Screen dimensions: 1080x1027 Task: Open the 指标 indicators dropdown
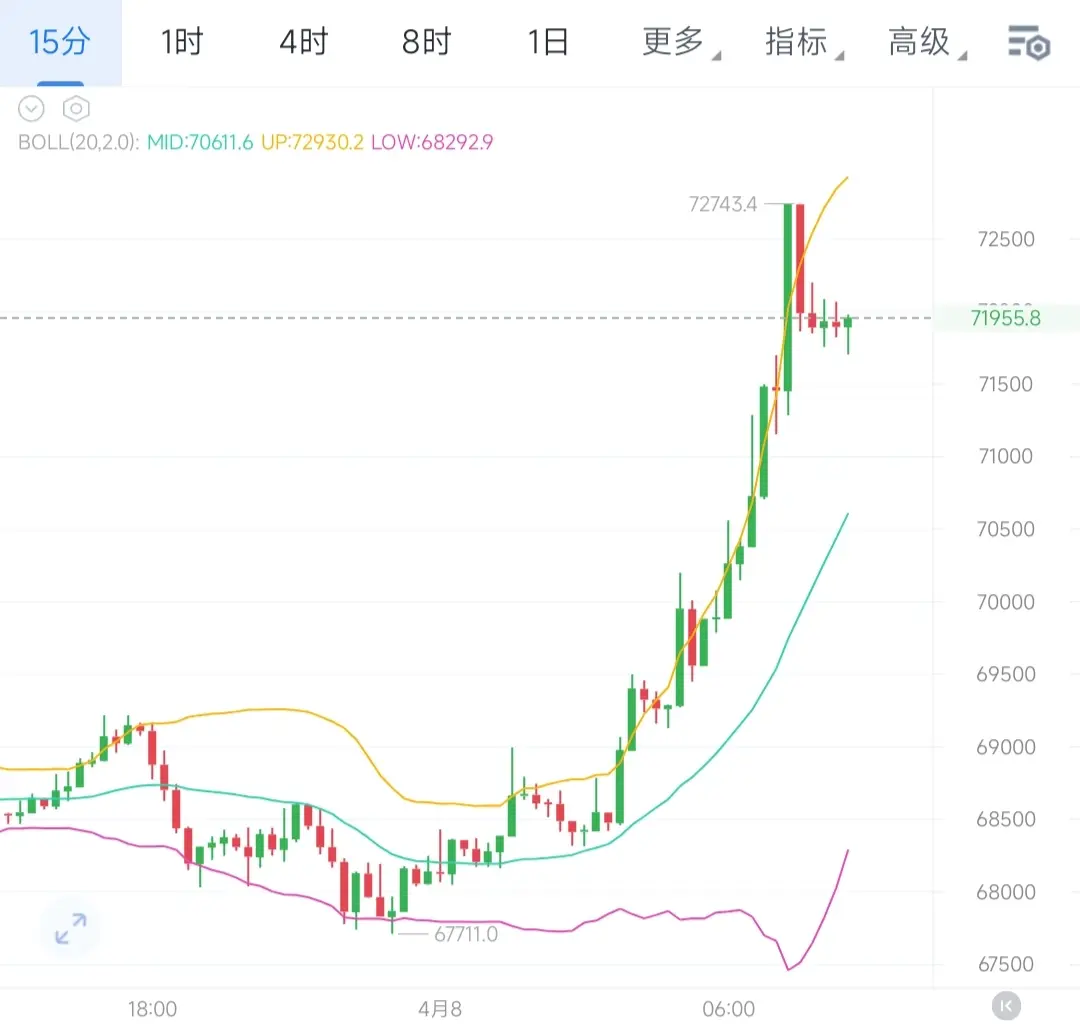pyautogui.click(x=803, y=42)
